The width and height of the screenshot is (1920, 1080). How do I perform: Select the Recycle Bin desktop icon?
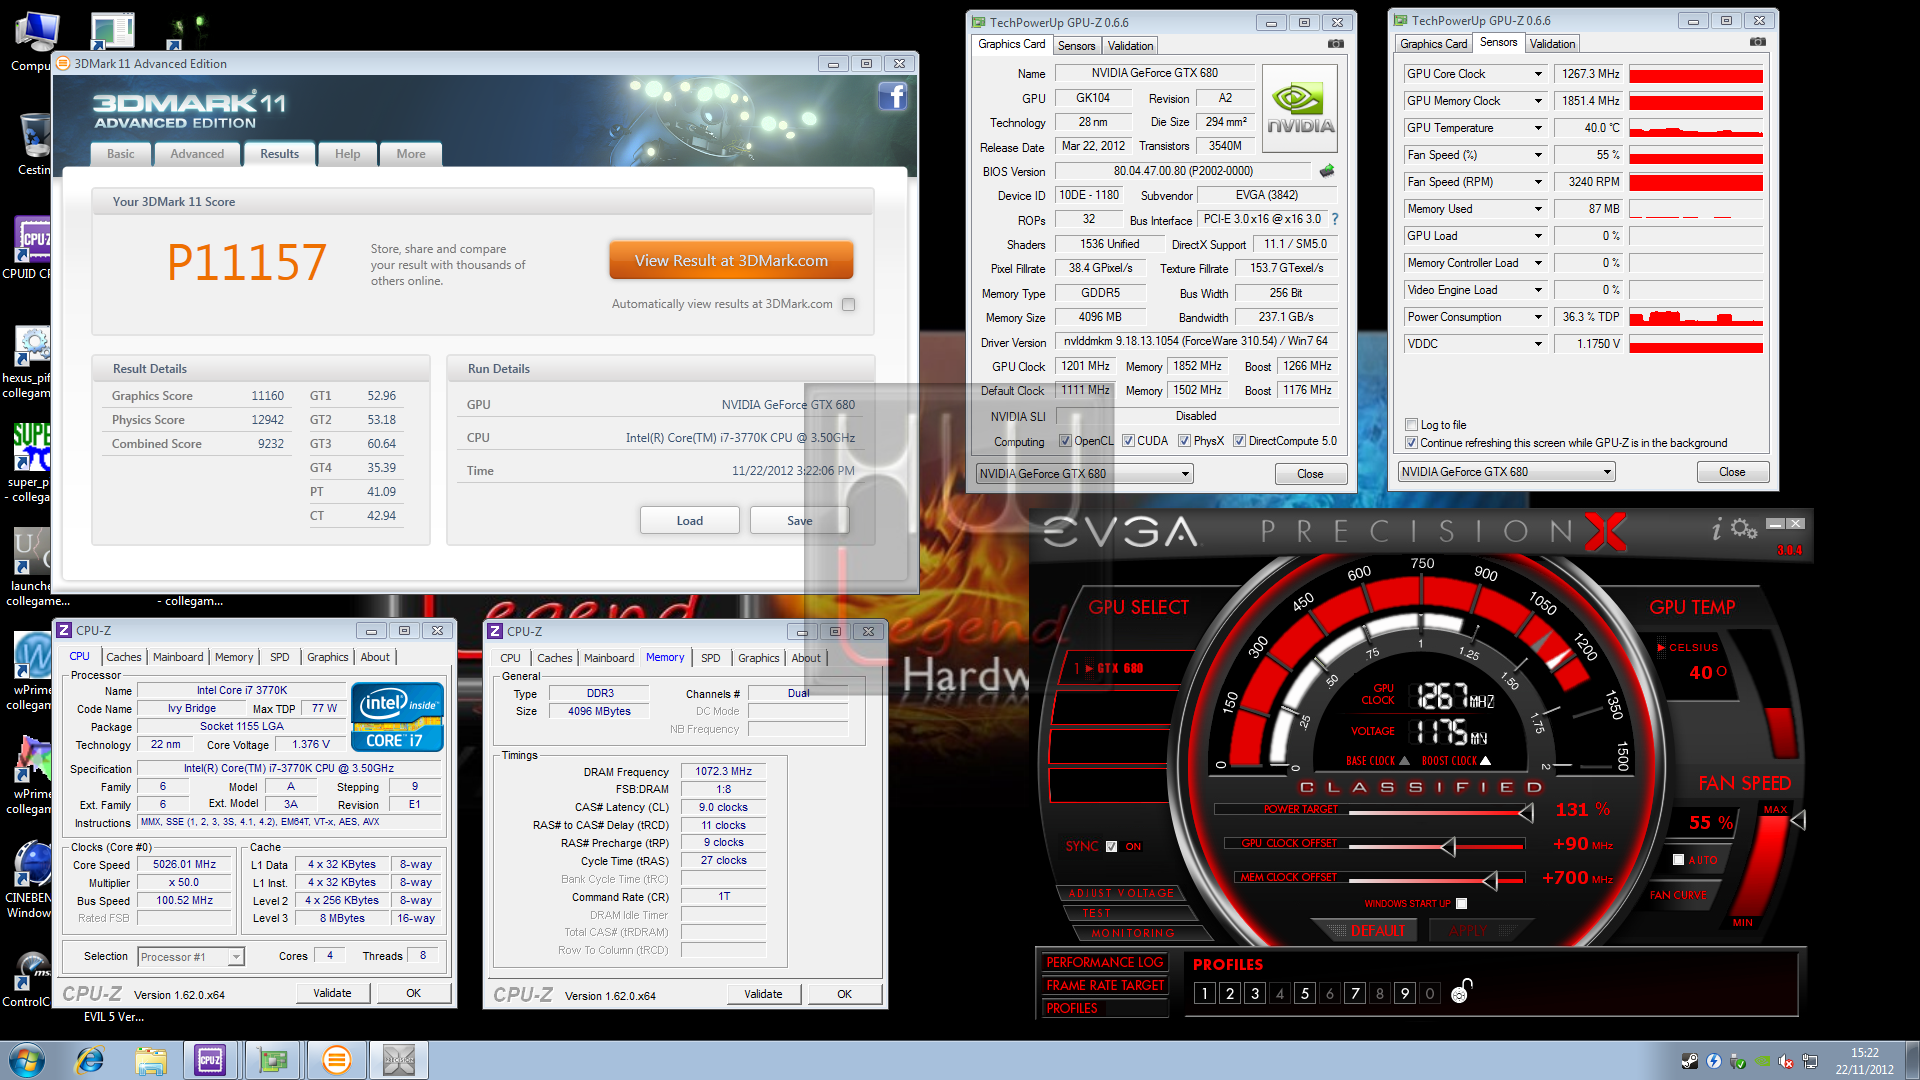click(34, 143)
